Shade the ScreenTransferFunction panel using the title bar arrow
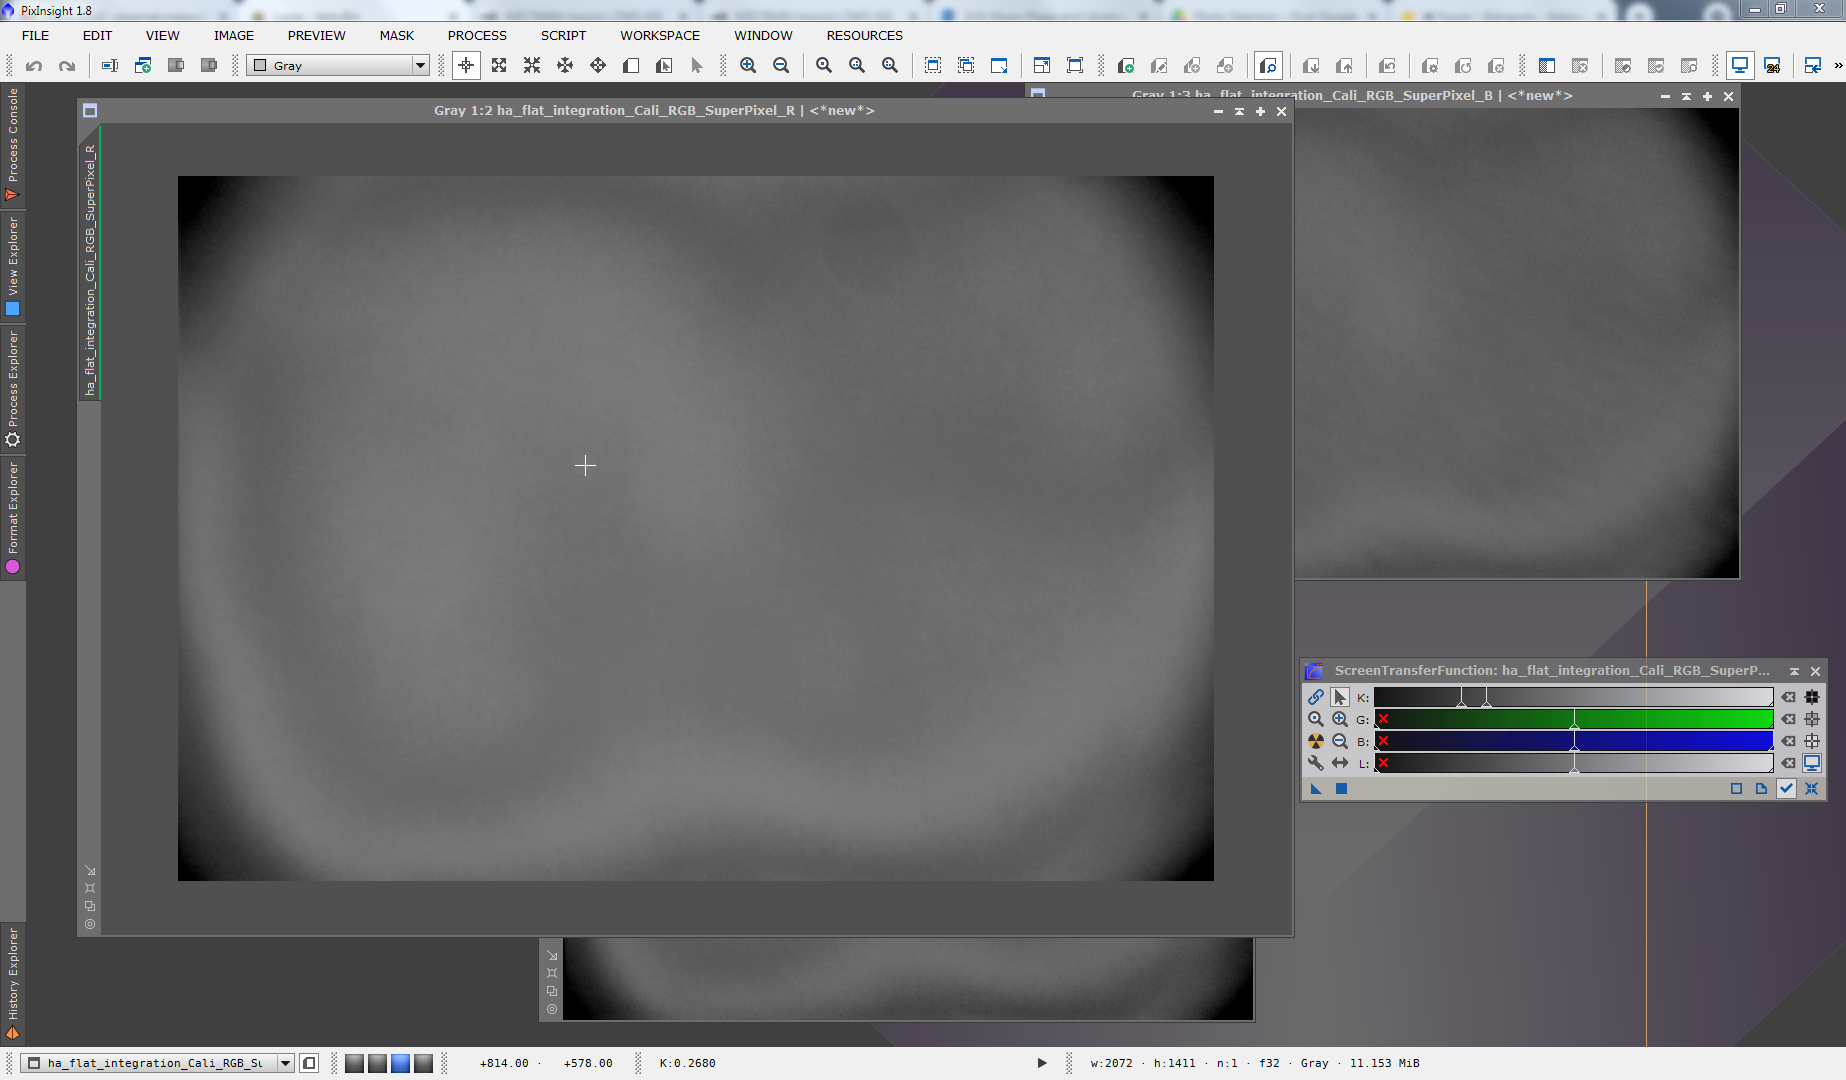1846x1080 pixels. [x=1794, y=671]
